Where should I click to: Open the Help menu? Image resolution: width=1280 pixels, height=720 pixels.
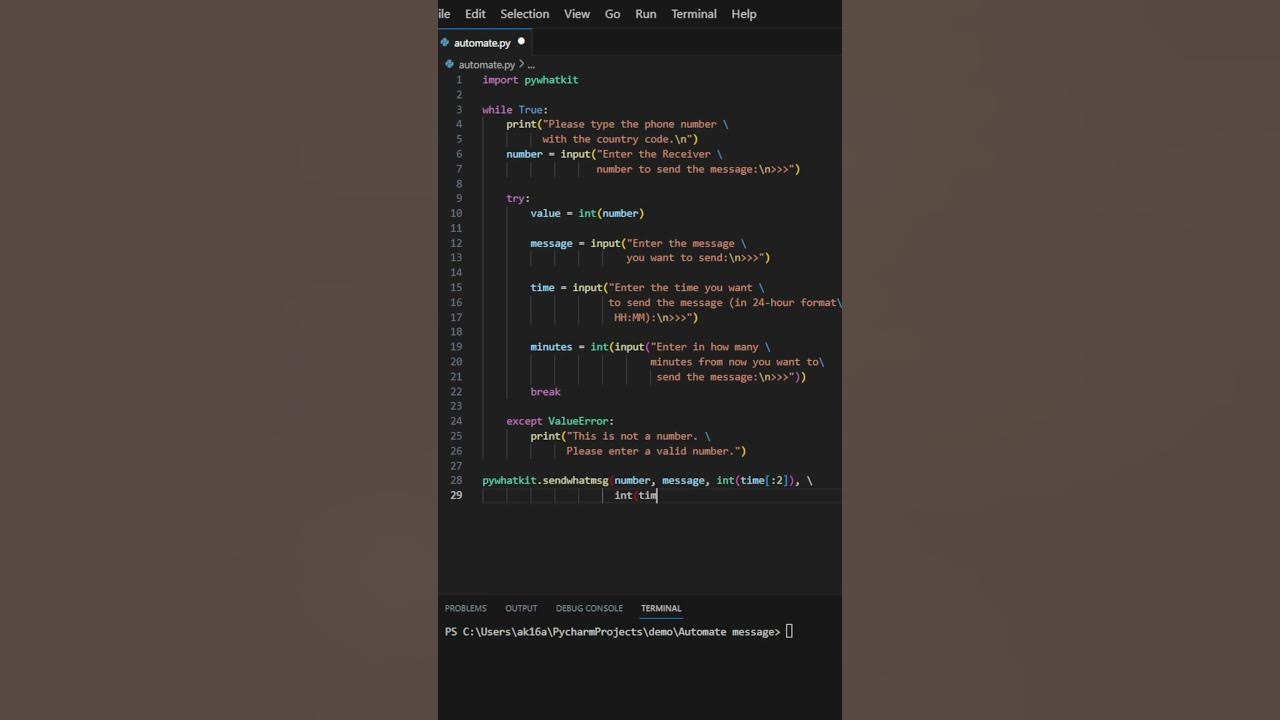pos(744,14)
